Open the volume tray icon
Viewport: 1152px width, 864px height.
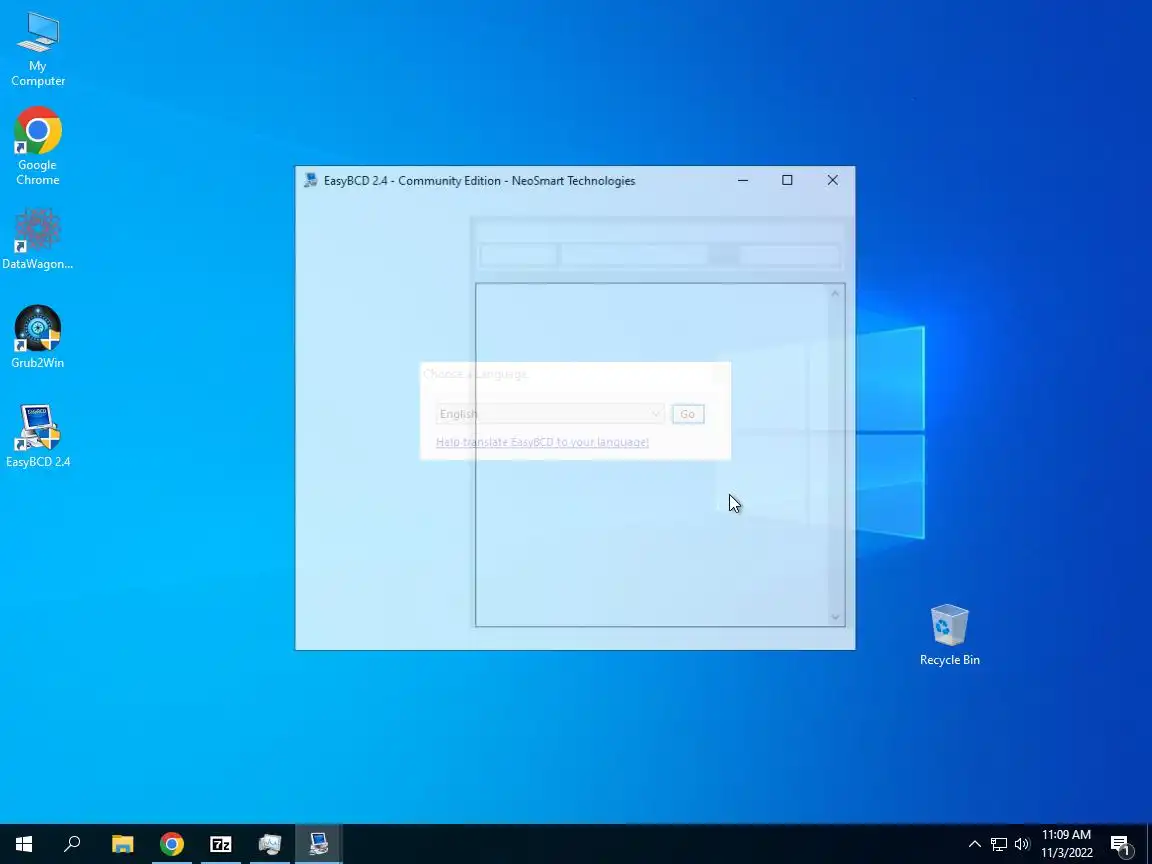[1022, 844]
